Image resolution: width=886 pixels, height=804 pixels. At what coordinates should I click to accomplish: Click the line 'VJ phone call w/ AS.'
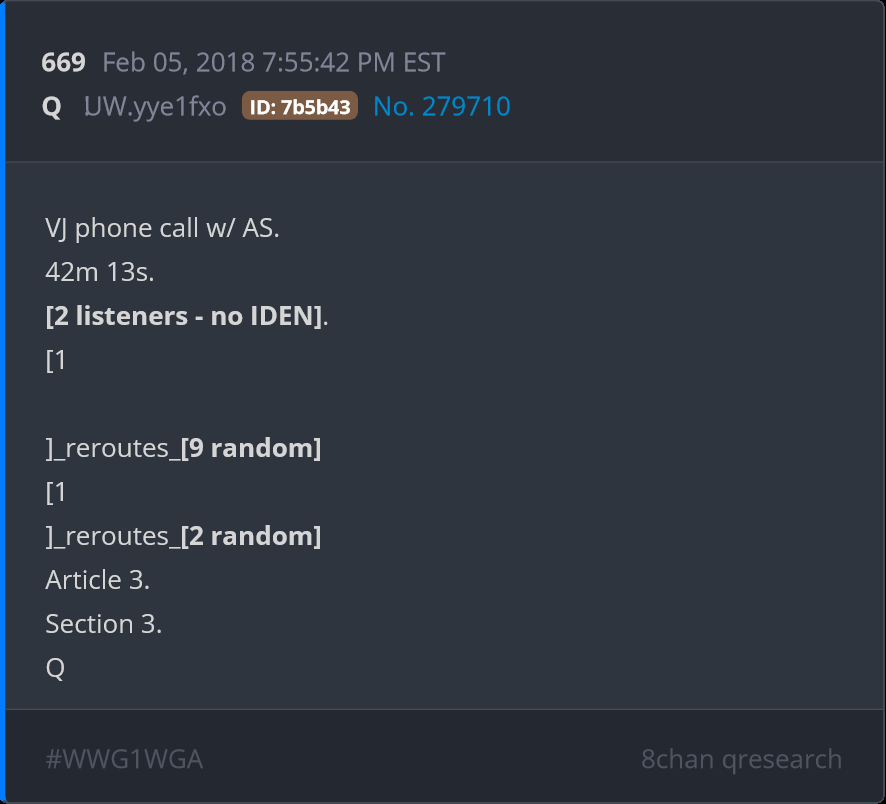[162, 228]
